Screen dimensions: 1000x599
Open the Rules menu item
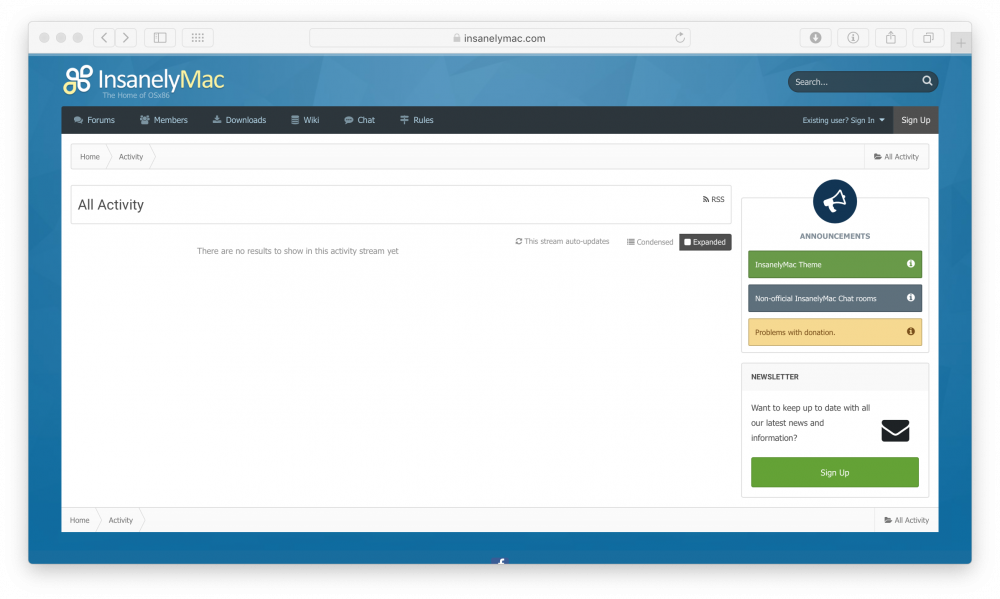point(416,120)
